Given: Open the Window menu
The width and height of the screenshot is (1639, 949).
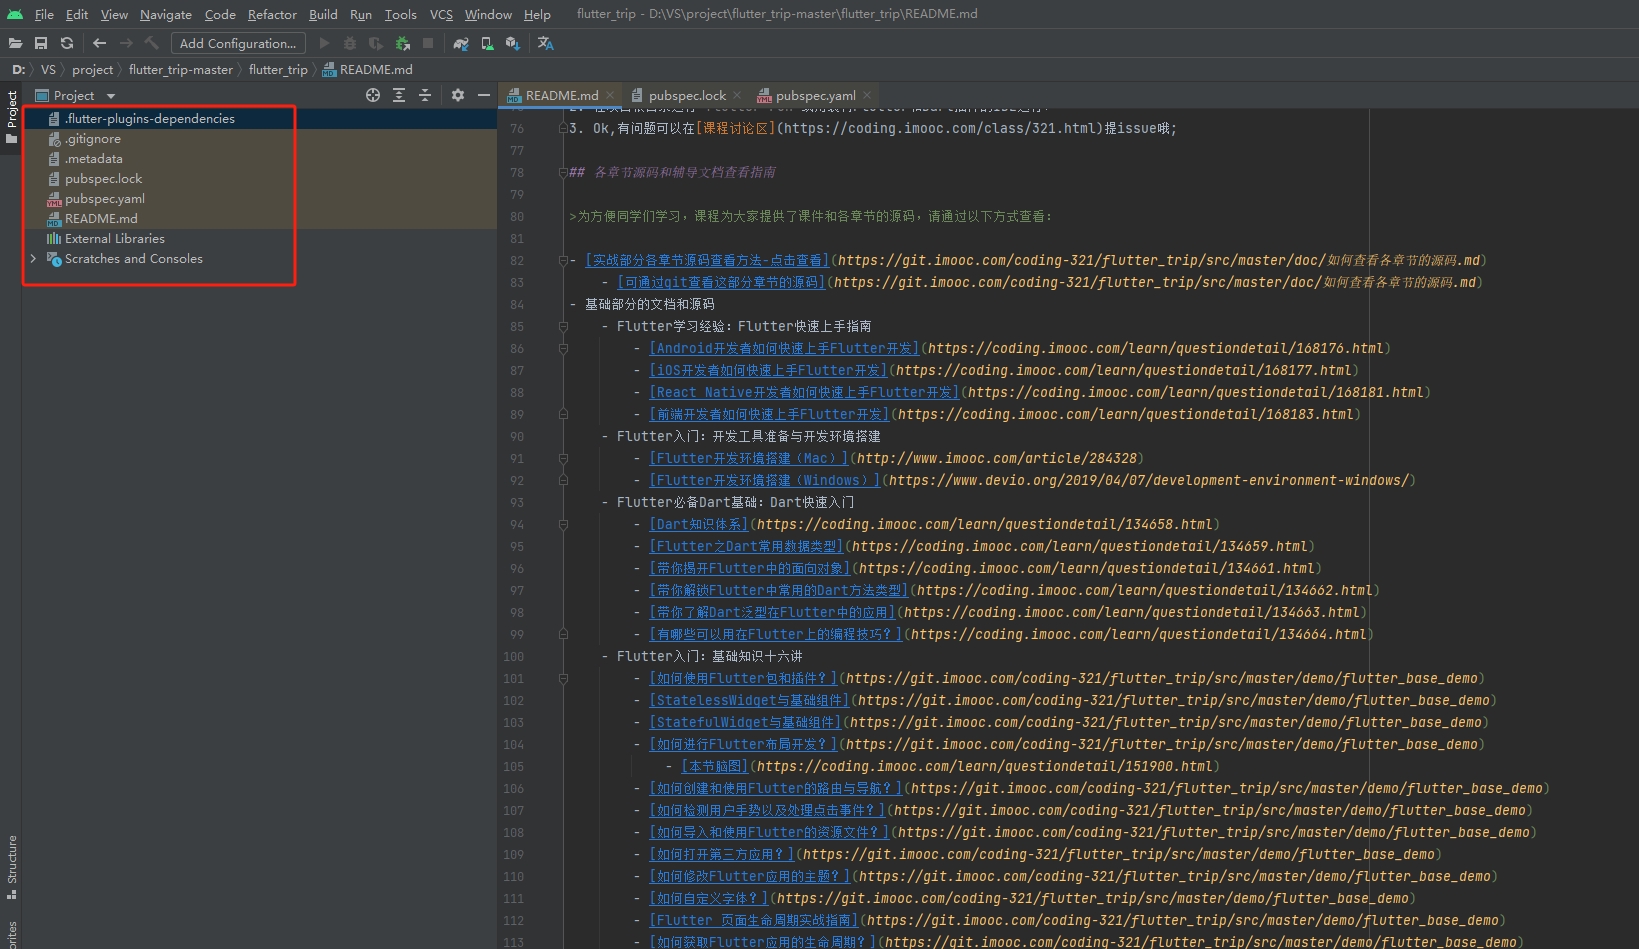Looking at the screenshot, I should coord(488,14).
